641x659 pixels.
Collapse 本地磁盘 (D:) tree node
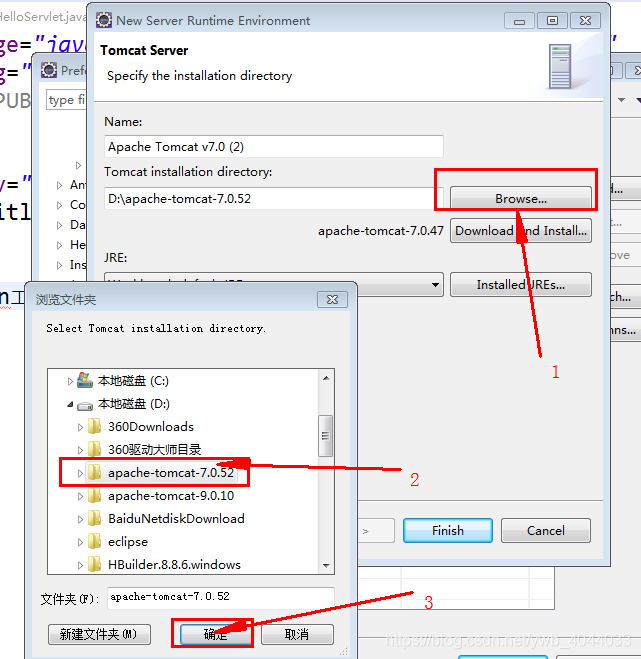70,404
